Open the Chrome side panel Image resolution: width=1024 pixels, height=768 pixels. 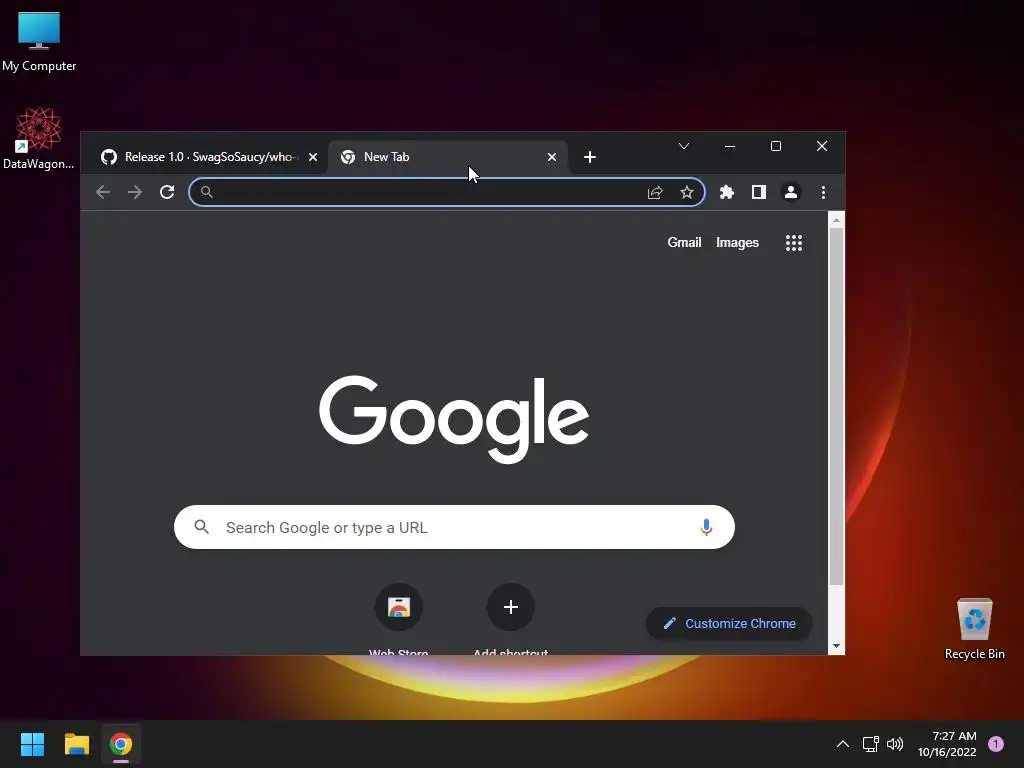pyautogui.click(x=758, y=192)
